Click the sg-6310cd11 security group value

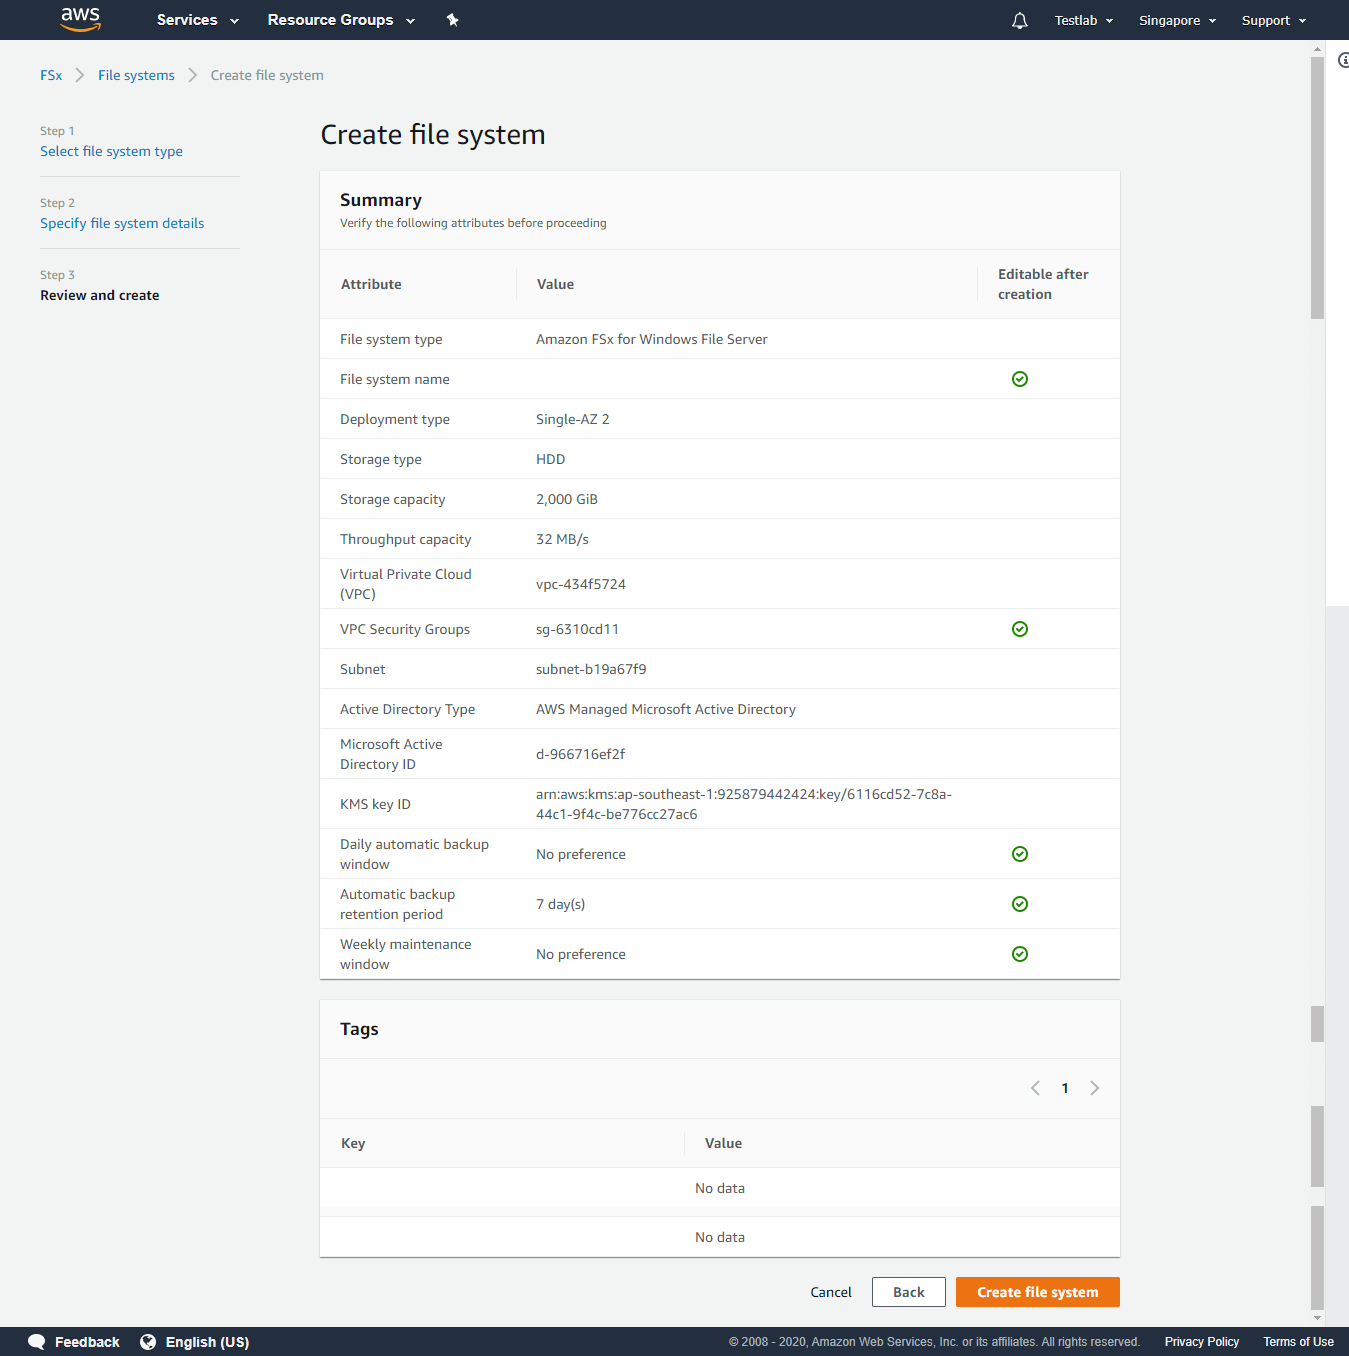point(577,629)
